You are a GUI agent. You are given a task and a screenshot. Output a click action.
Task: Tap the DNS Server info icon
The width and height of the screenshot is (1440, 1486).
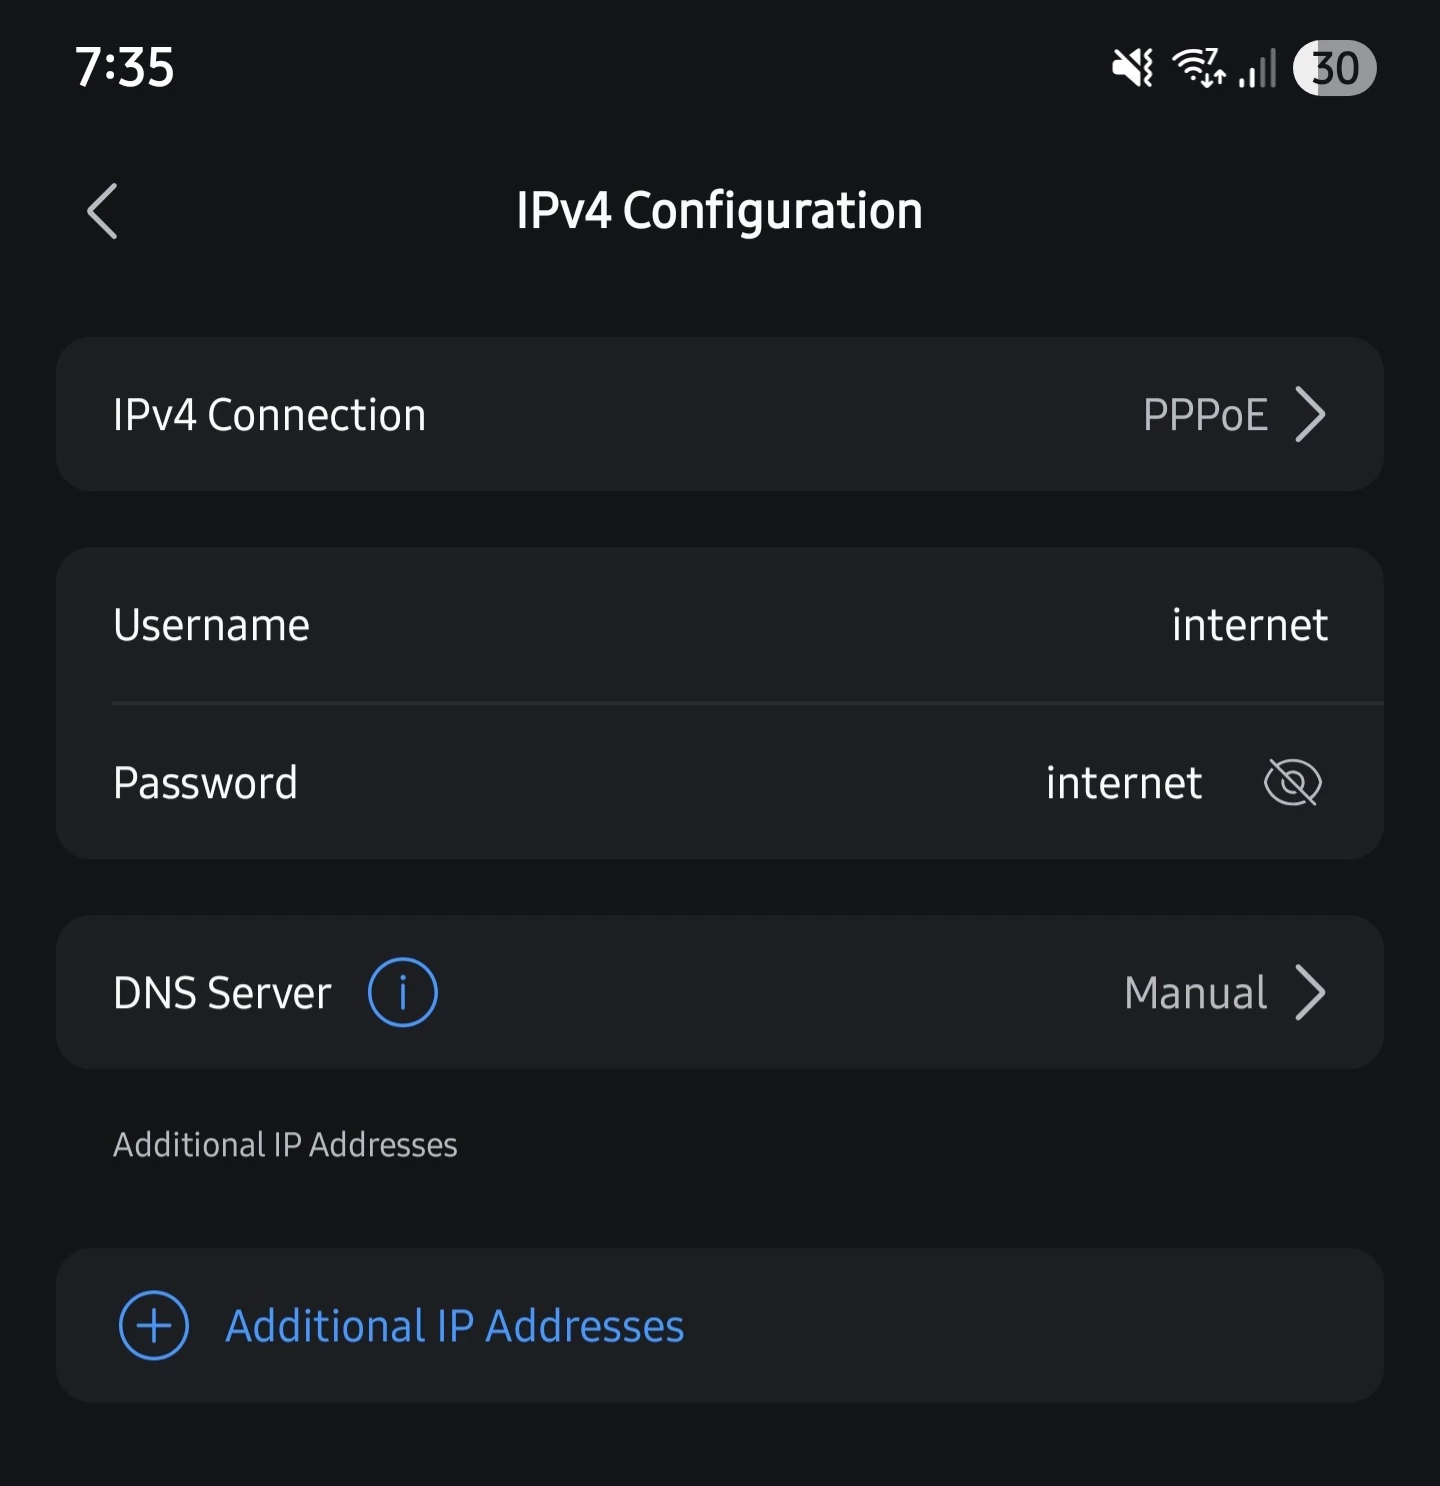402,992
